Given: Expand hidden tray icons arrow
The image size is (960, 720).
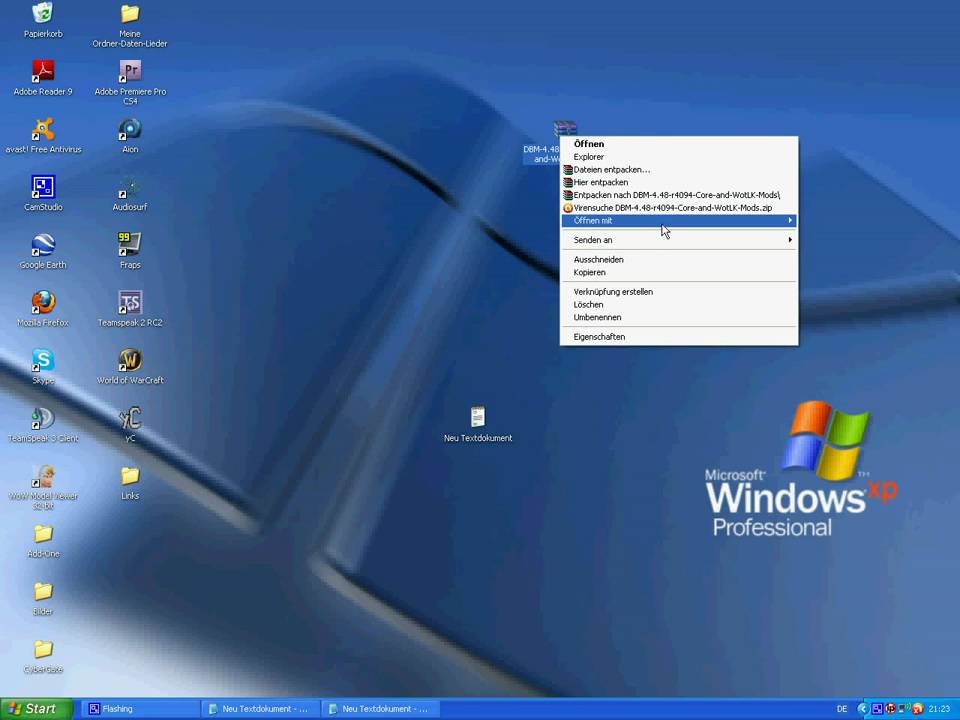Looking at the screenshot, I should pos(863,709).
